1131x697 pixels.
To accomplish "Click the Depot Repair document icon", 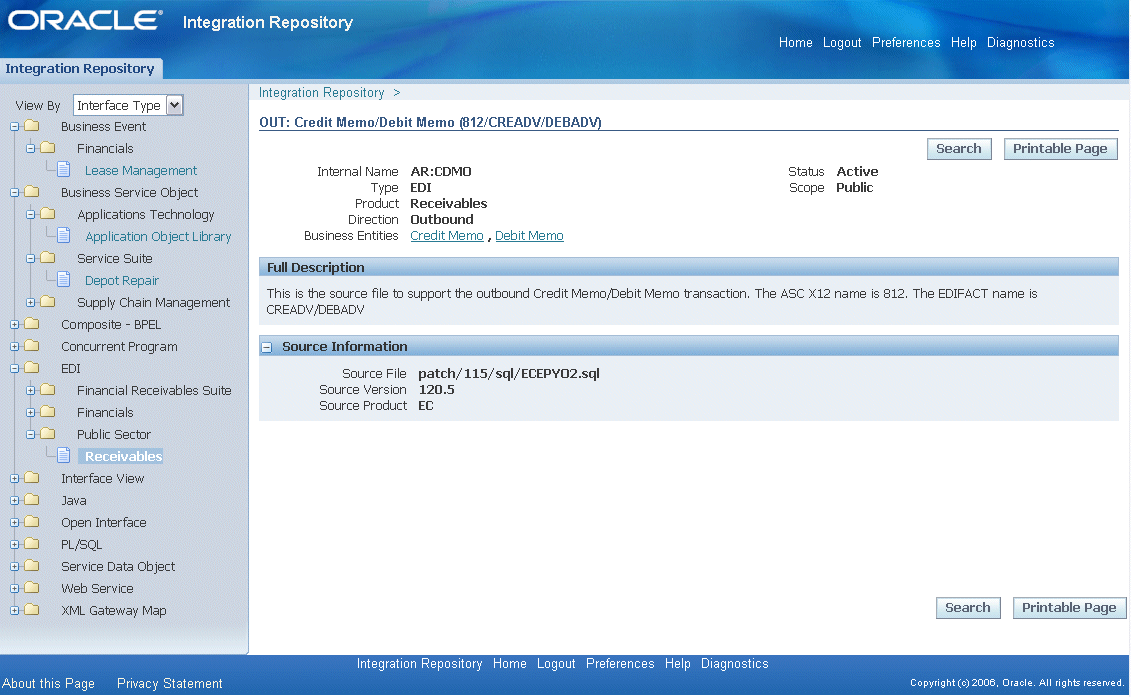I will 63,279.
